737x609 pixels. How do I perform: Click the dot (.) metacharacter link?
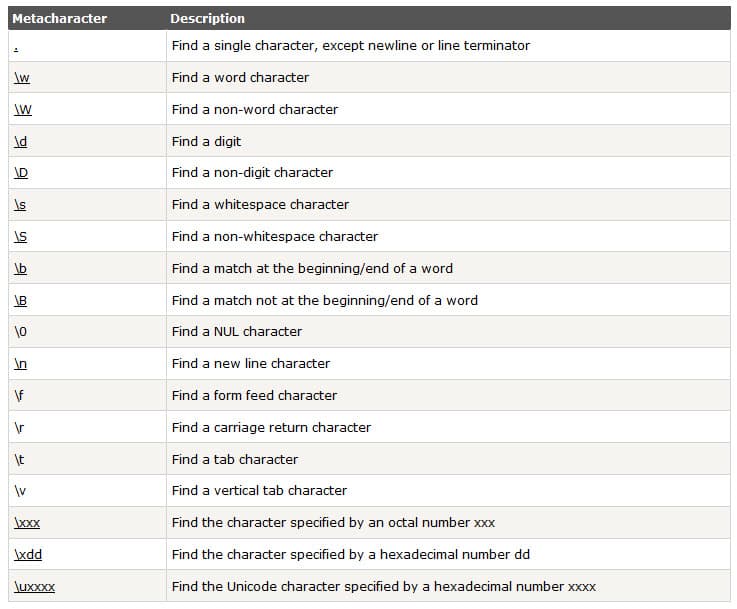coord(16,46)
